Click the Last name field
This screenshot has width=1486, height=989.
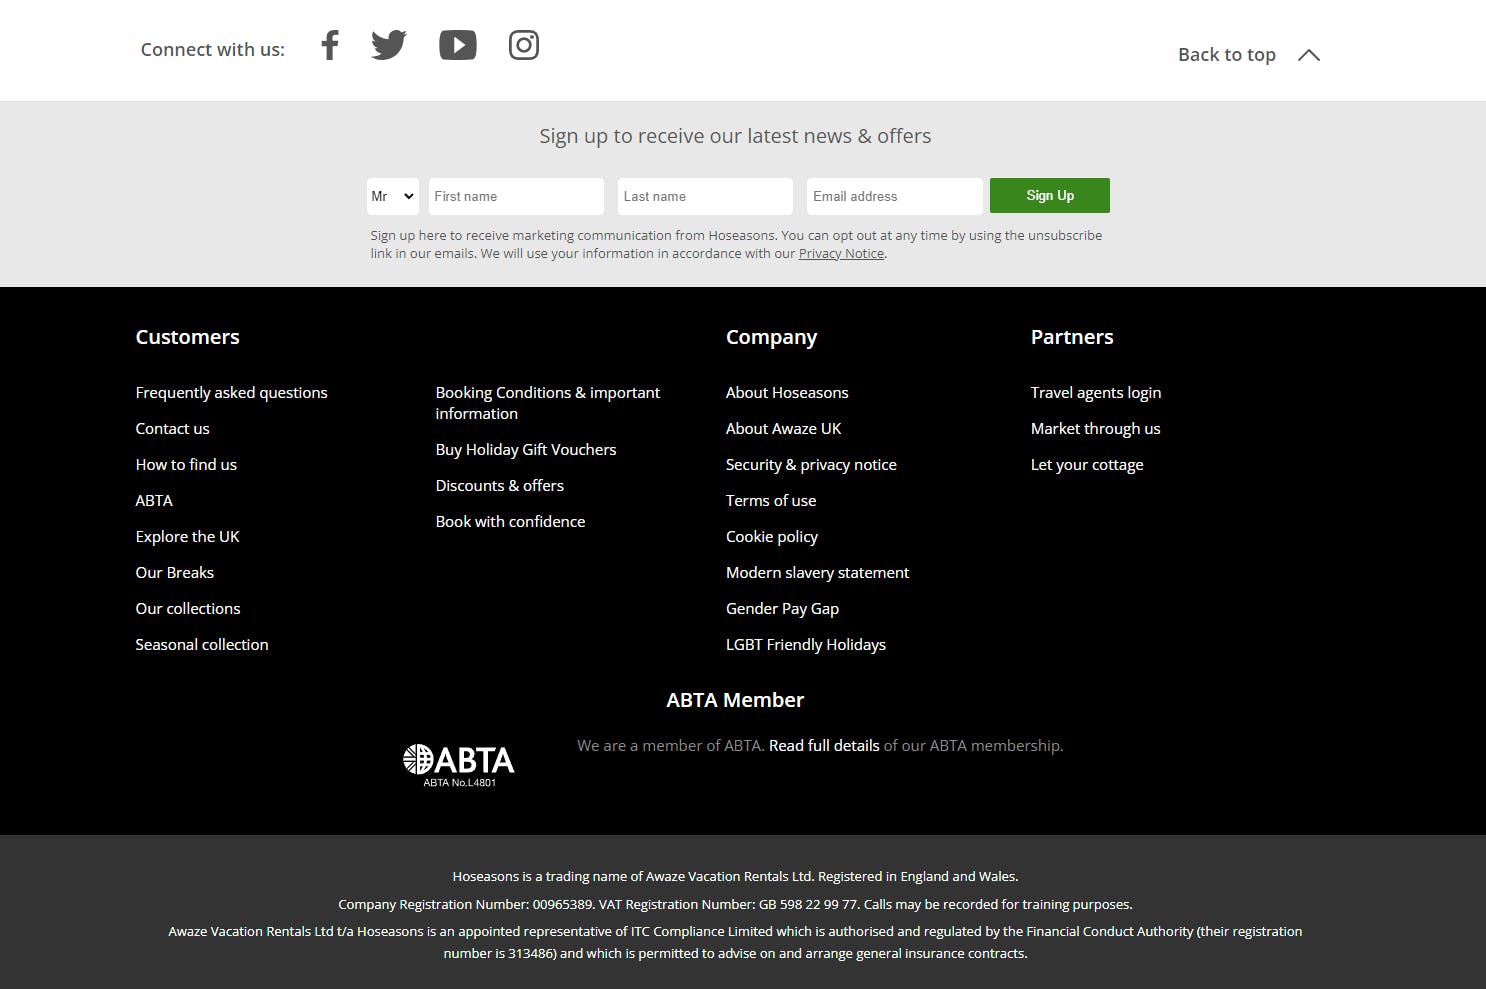[x=705, y=196]
